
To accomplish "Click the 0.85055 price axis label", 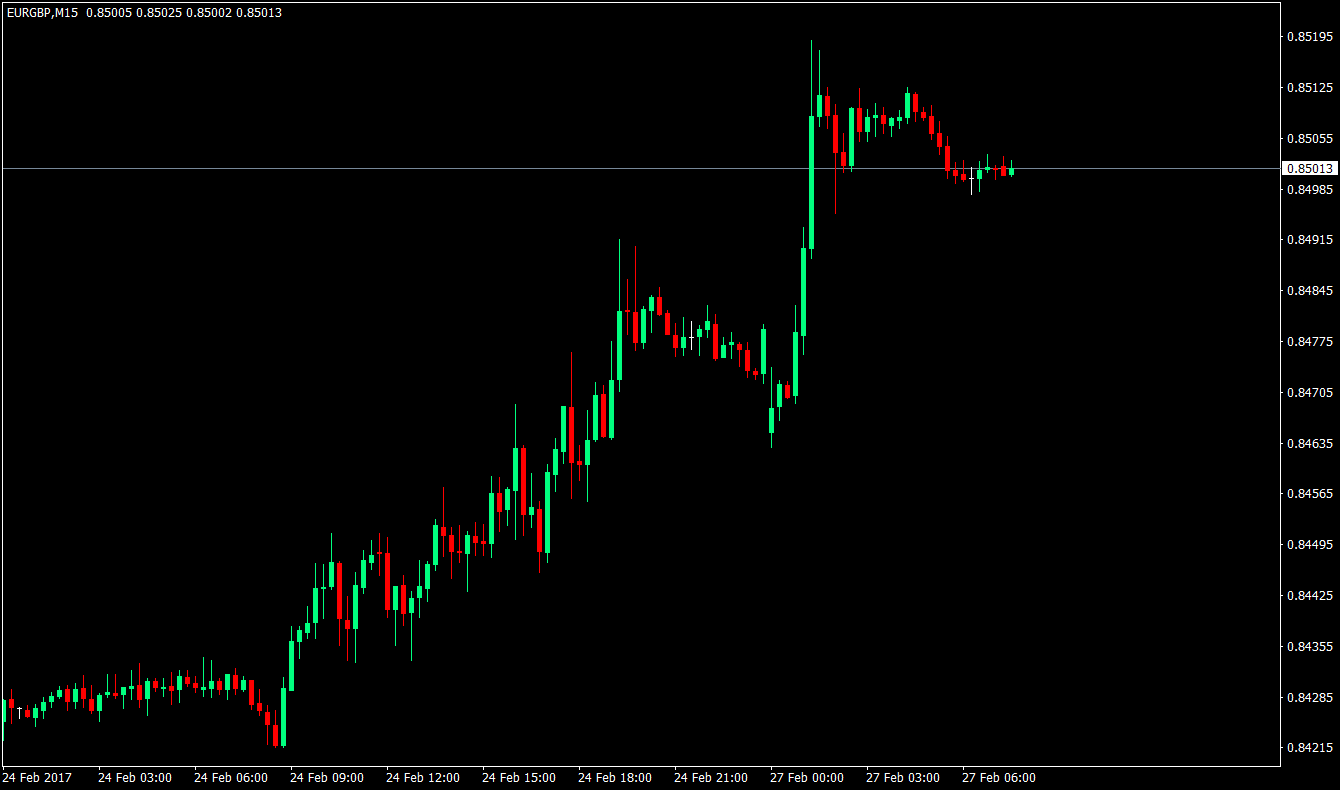I will [x=1310, y=139].
